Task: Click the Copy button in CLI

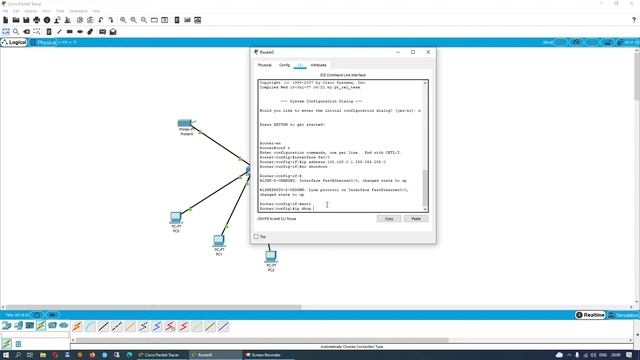Action: (389, 219)
